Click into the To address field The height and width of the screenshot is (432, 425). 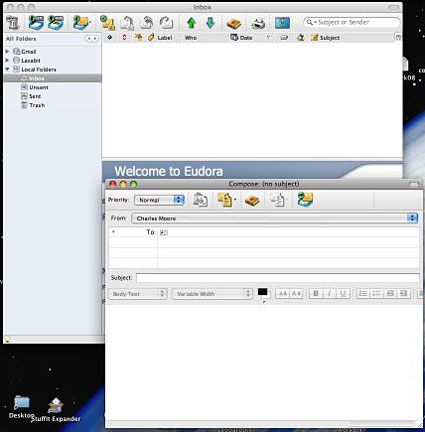click(x=288, y=232)
